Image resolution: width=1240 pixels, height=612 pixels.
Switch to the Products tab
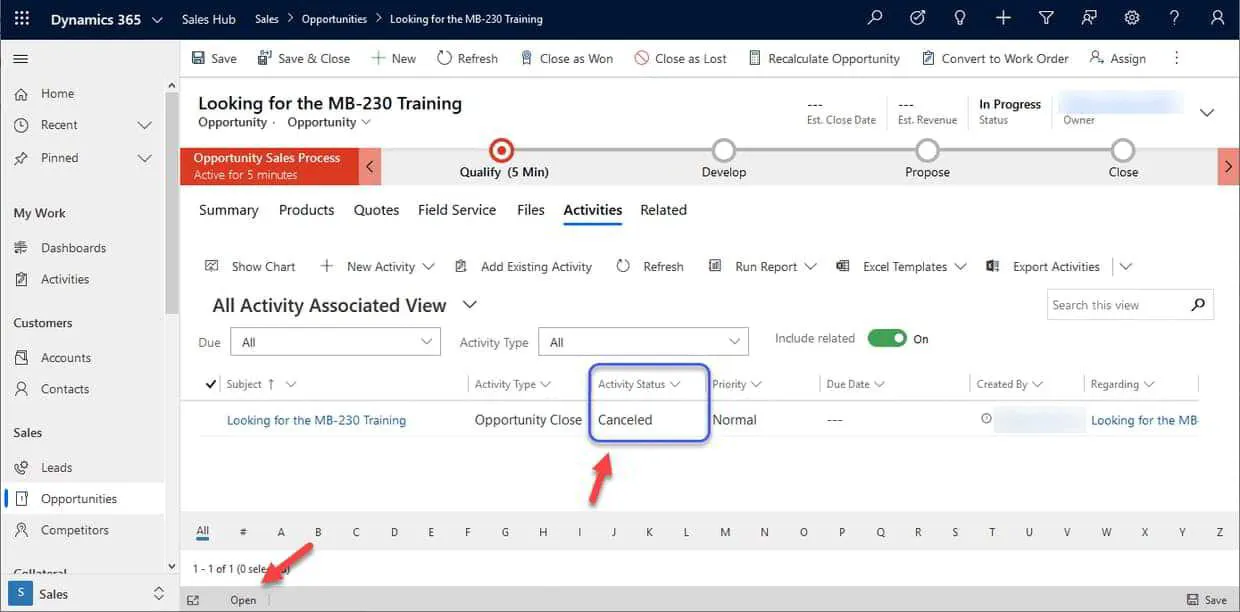tap(306, 210)
